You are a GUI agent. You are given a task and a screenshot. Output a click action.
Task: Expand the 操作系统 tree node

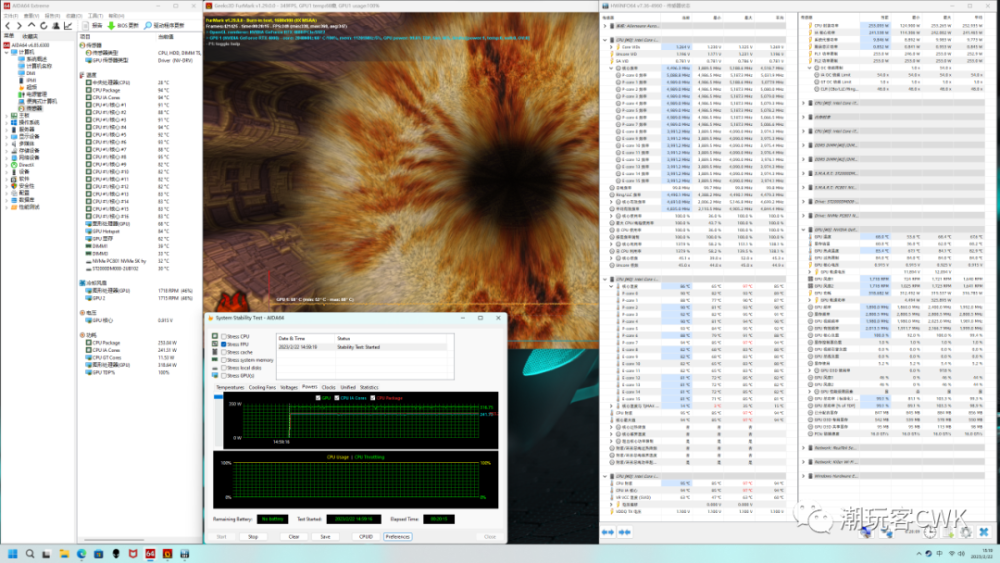[x=7, y=122]
